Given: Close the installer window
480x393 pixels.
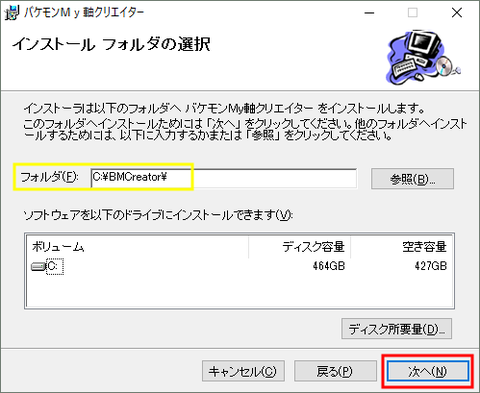Looking at the screenshot, I should coord(457,13).
